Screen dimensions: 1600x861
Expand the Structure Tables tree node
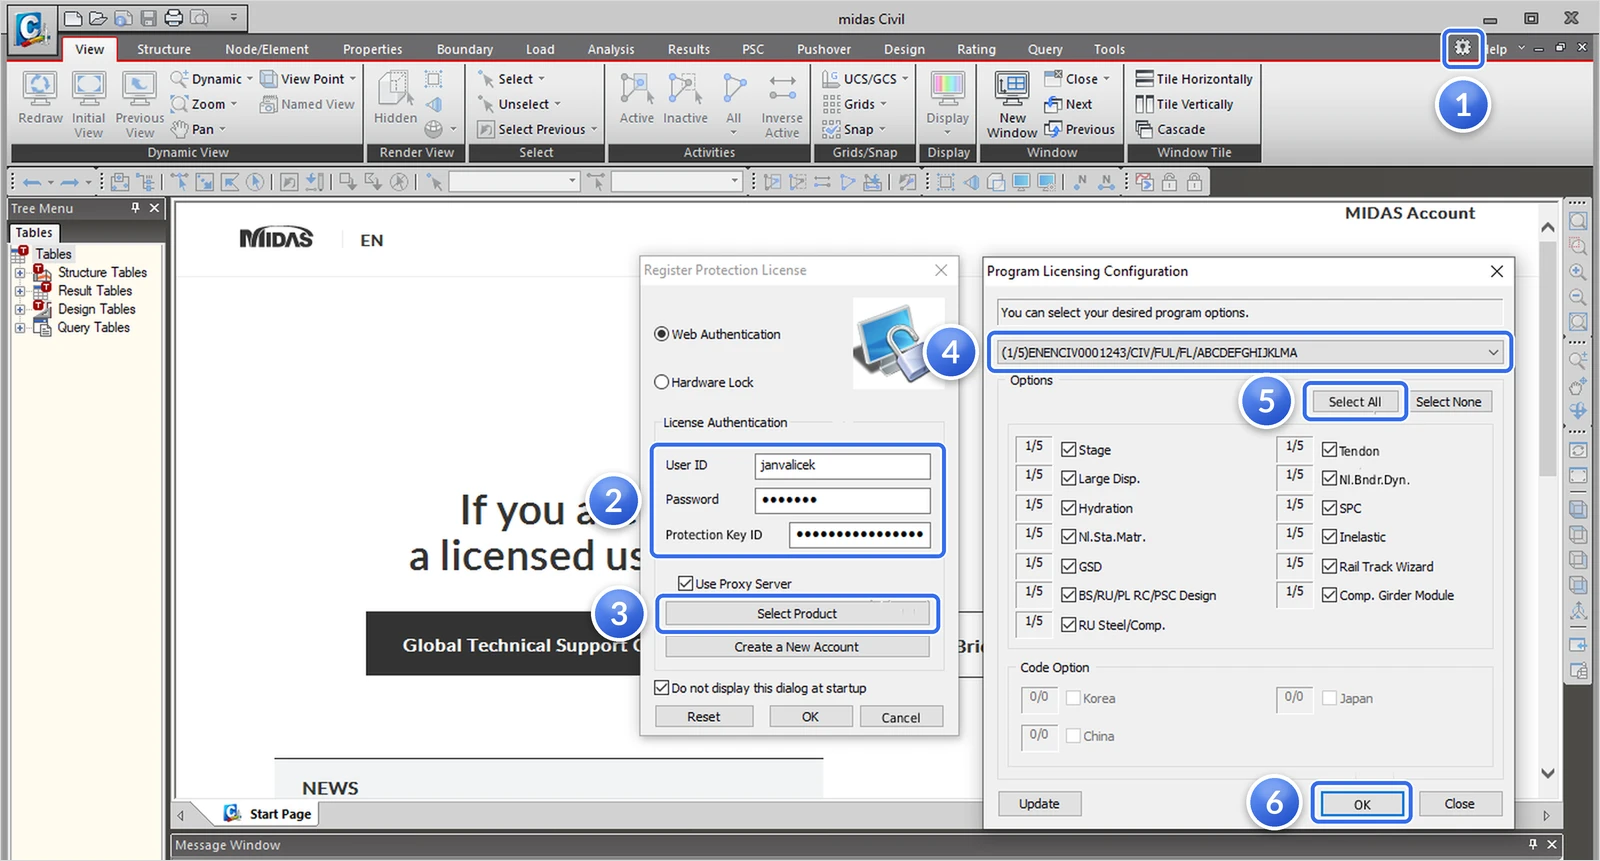click(19, 272)
